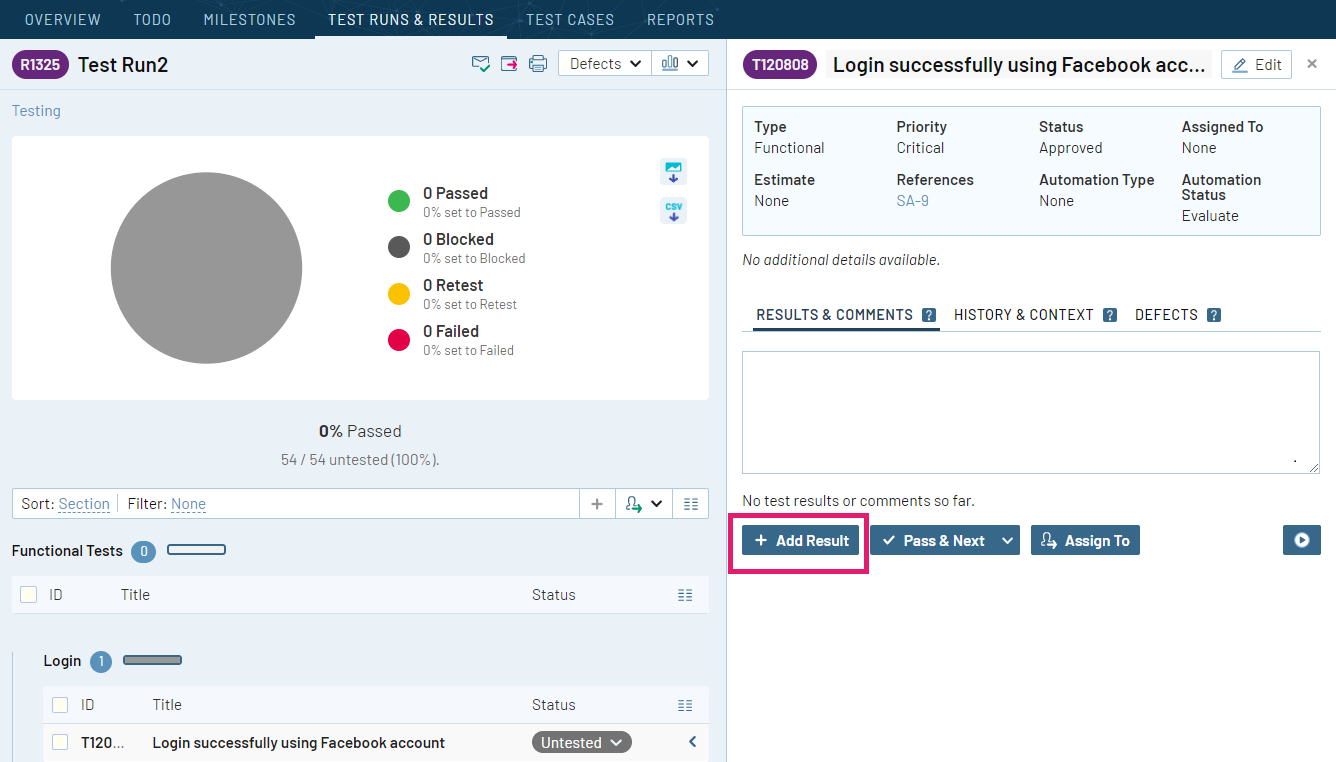Open email notification settings for Test Run2

481,63
